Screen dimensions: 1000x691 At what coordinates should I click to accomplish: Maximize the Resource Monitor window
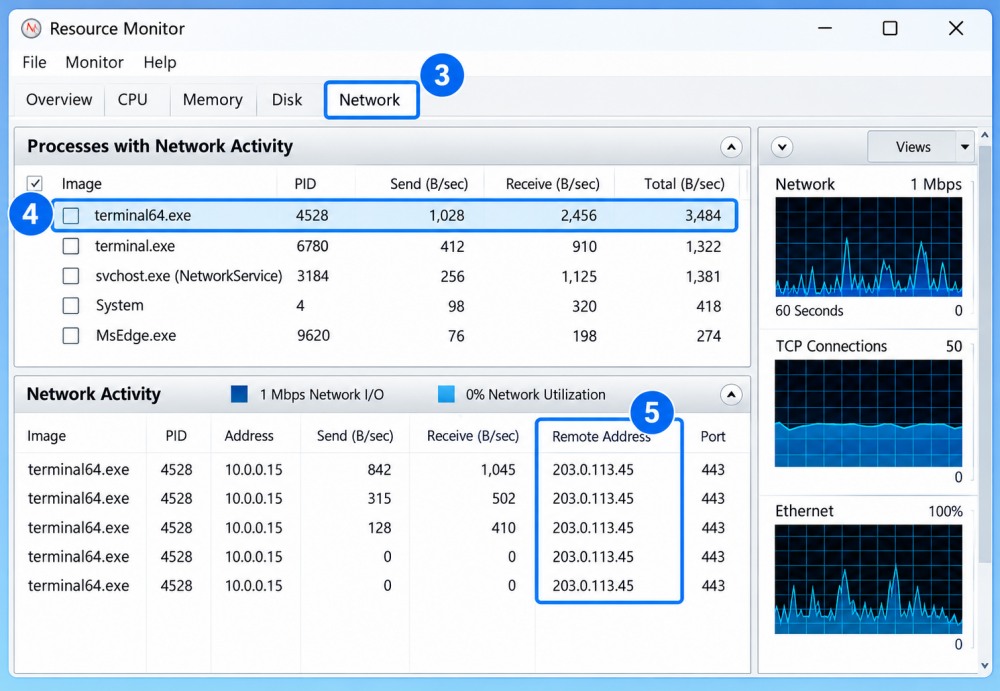tap(890, 29)
